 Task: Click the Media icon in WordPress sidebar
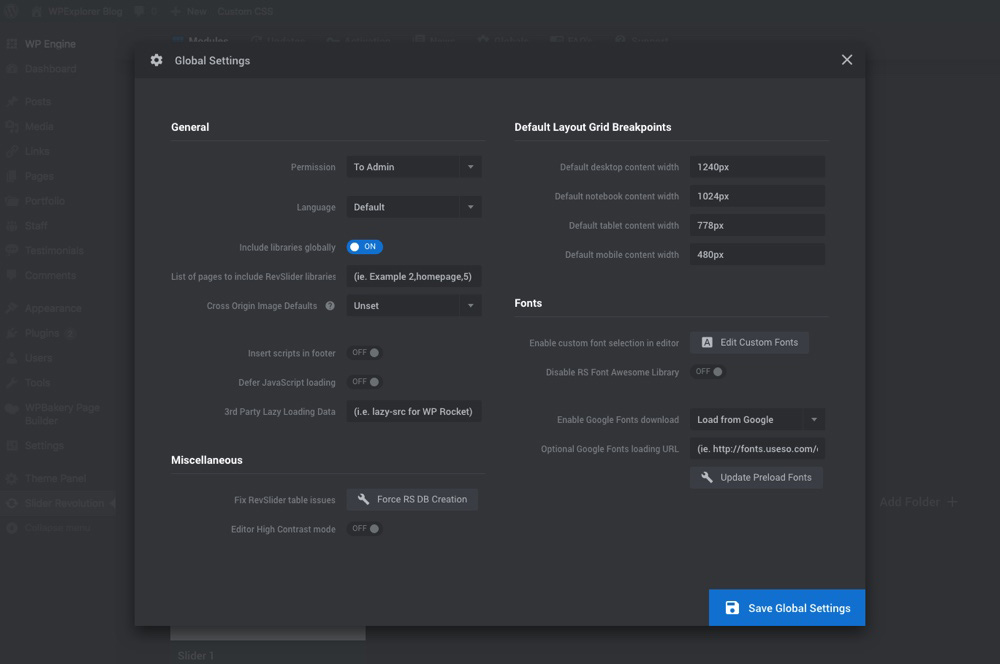[x=11, y=126]
